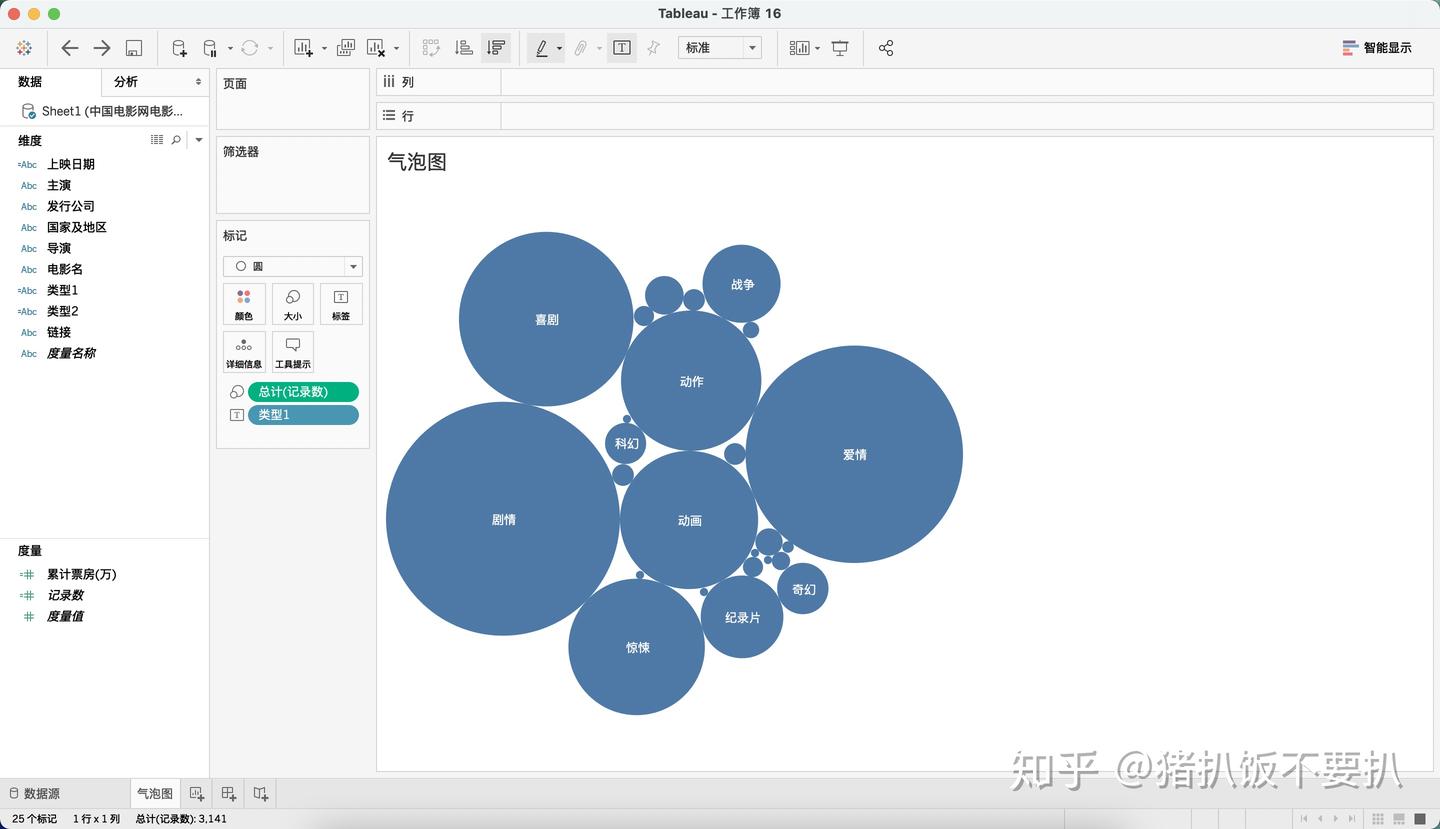Toggle show mark labels T icon
The width and height of the screenshot is (1440, 829).
click(x=622, y=48)
